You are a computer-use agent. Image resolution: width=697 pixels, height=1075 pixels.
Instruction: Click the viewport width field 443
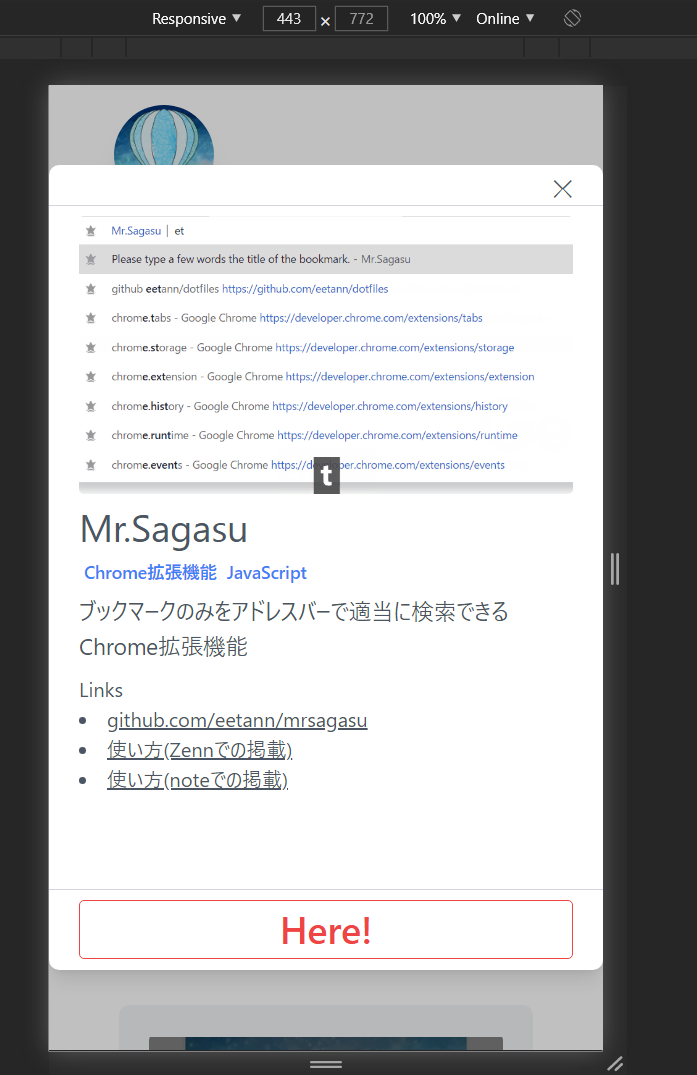click(x=289, y=19)
